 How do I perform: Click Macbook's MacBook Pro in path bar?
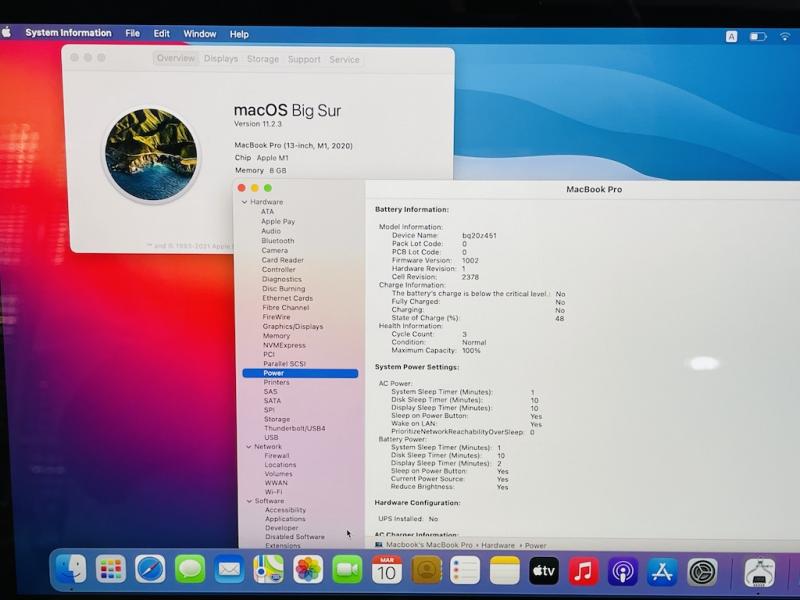pos(429,545)
